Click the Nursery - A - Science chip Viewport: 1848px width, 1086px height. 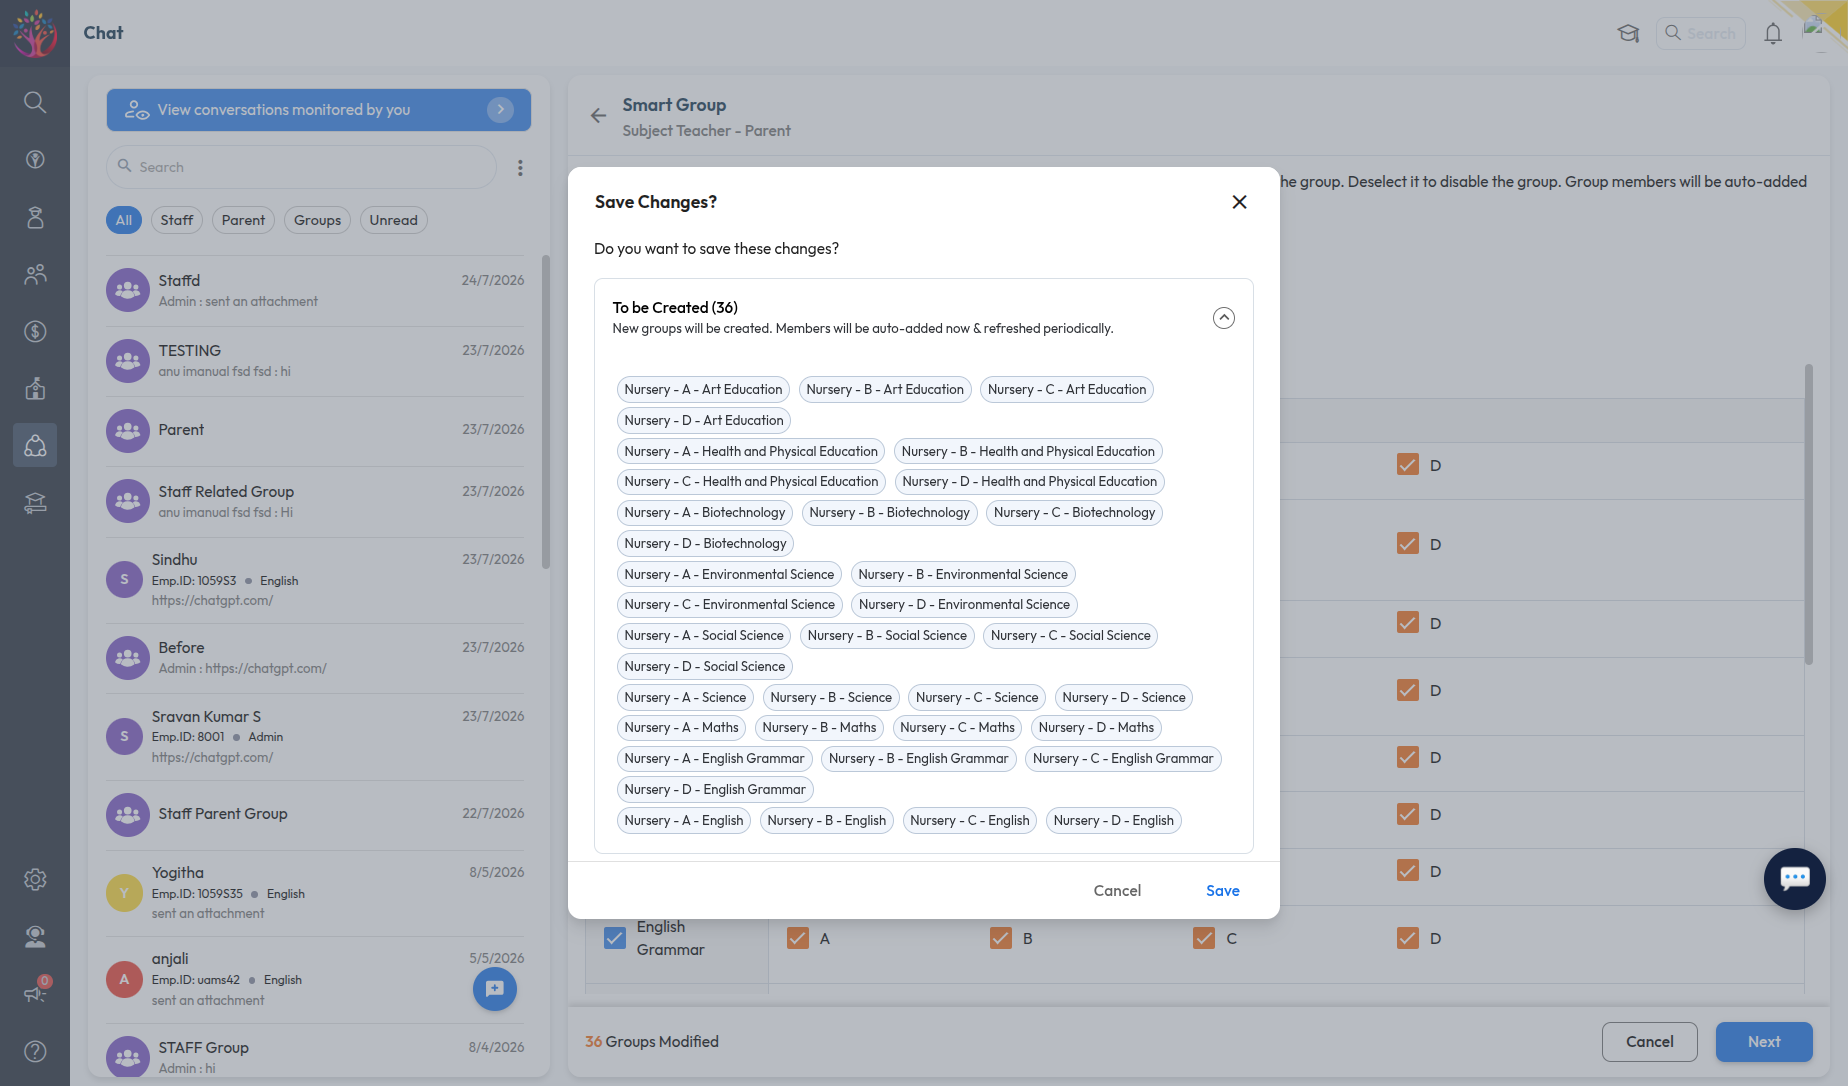point(685,698)
